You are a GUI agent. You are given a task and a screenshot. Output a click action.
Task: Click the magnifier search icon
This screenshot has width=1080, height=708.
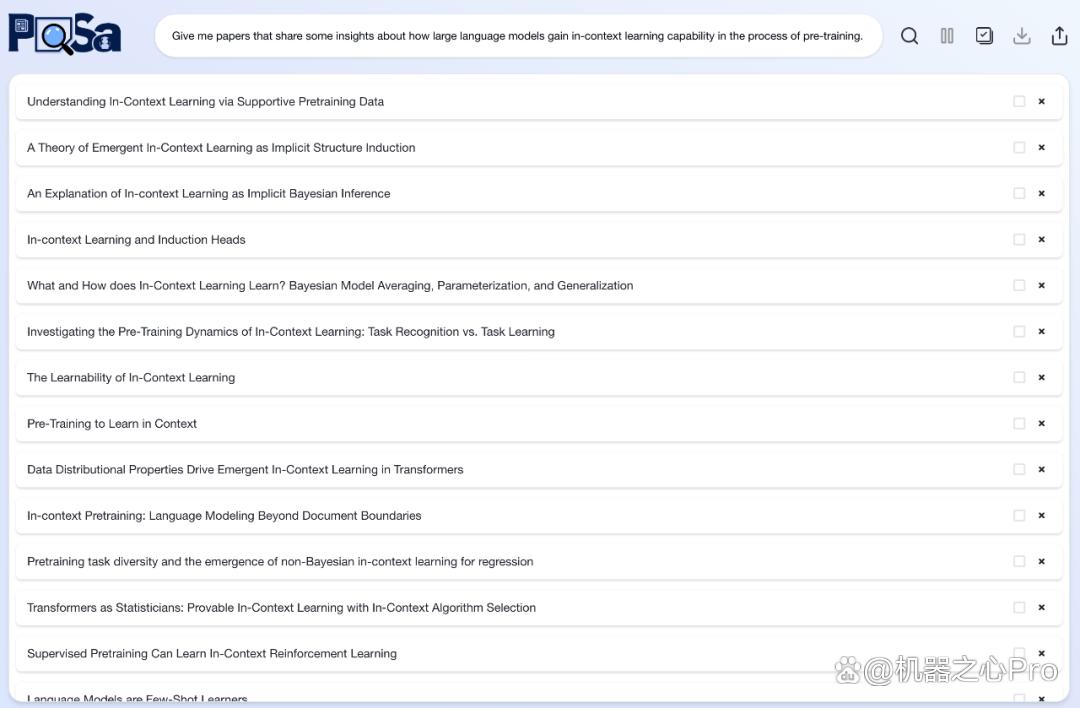(909, 36)
